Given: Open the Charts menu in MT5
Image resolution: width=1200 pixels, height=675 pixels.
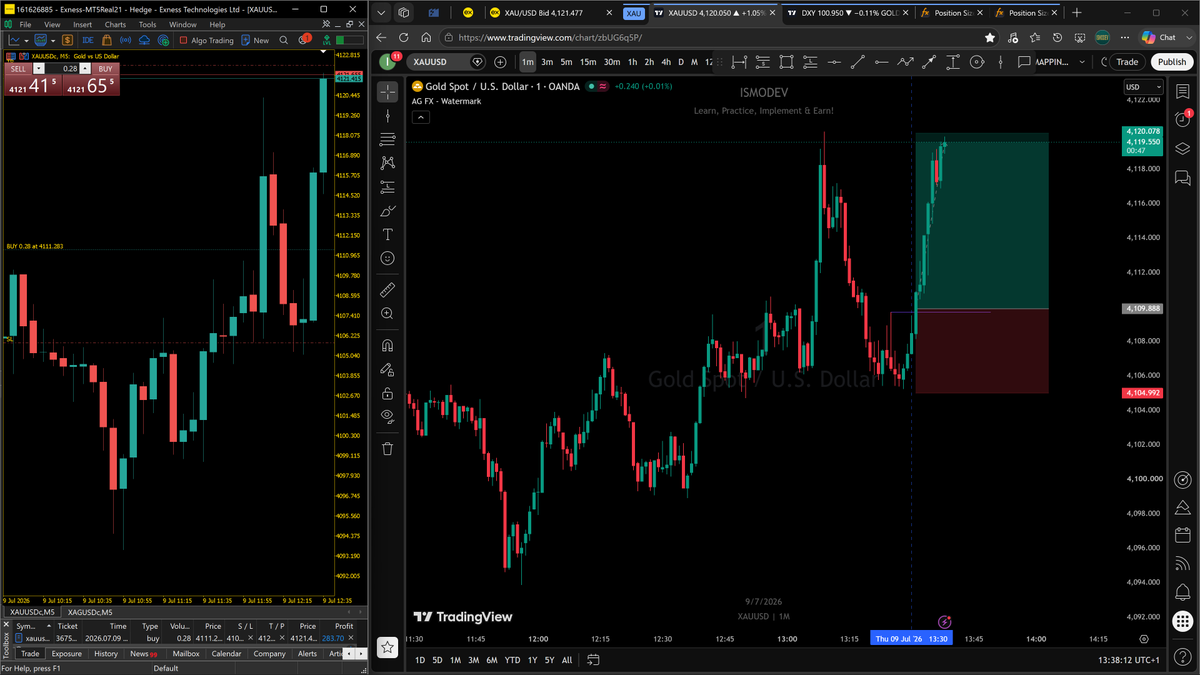Looking at the screenshot, I should click(115, 24).
